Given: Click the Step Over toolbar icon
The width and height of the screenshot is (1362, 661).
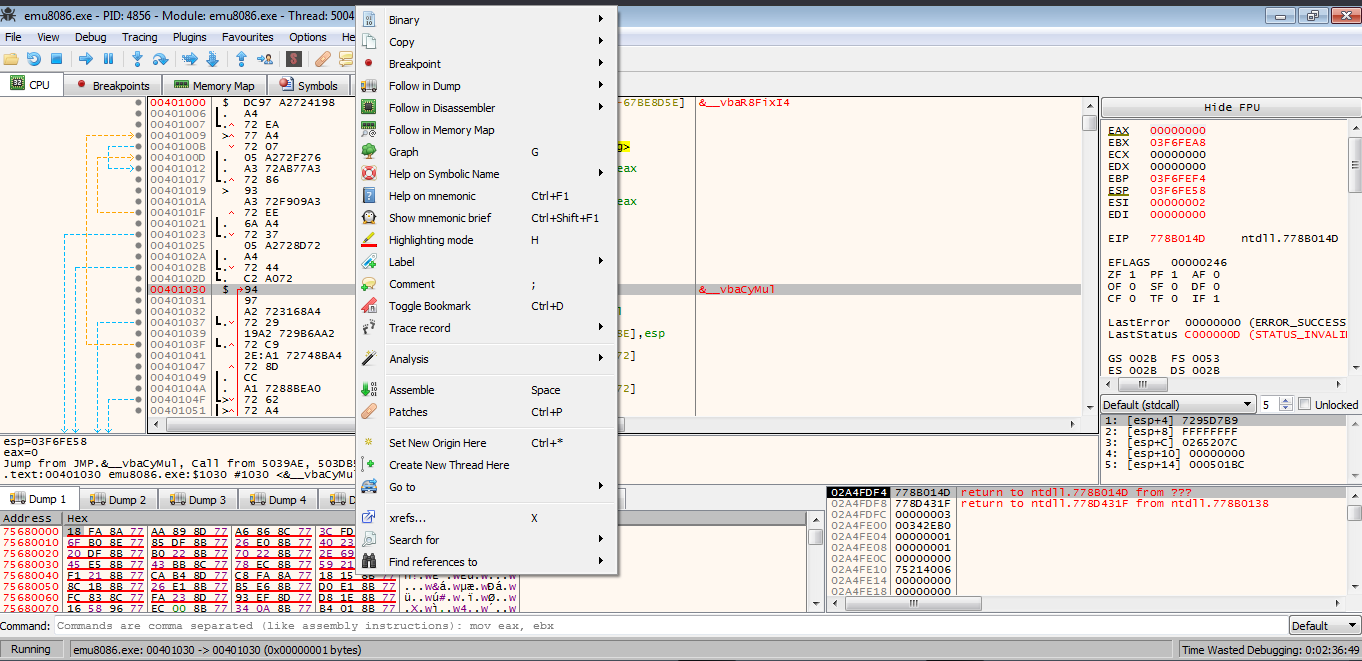Looking at the screenshot, I should [x=160, y=59].
